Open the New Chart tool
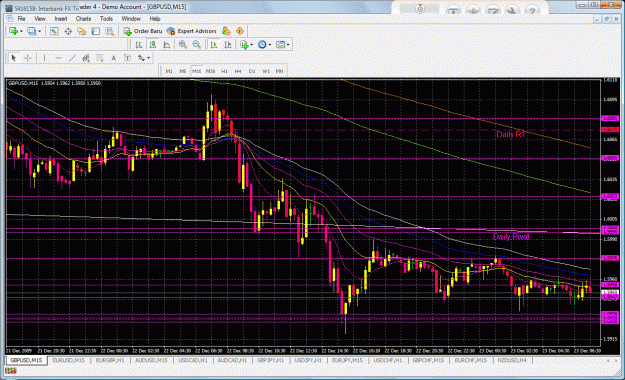 (13, 31)
